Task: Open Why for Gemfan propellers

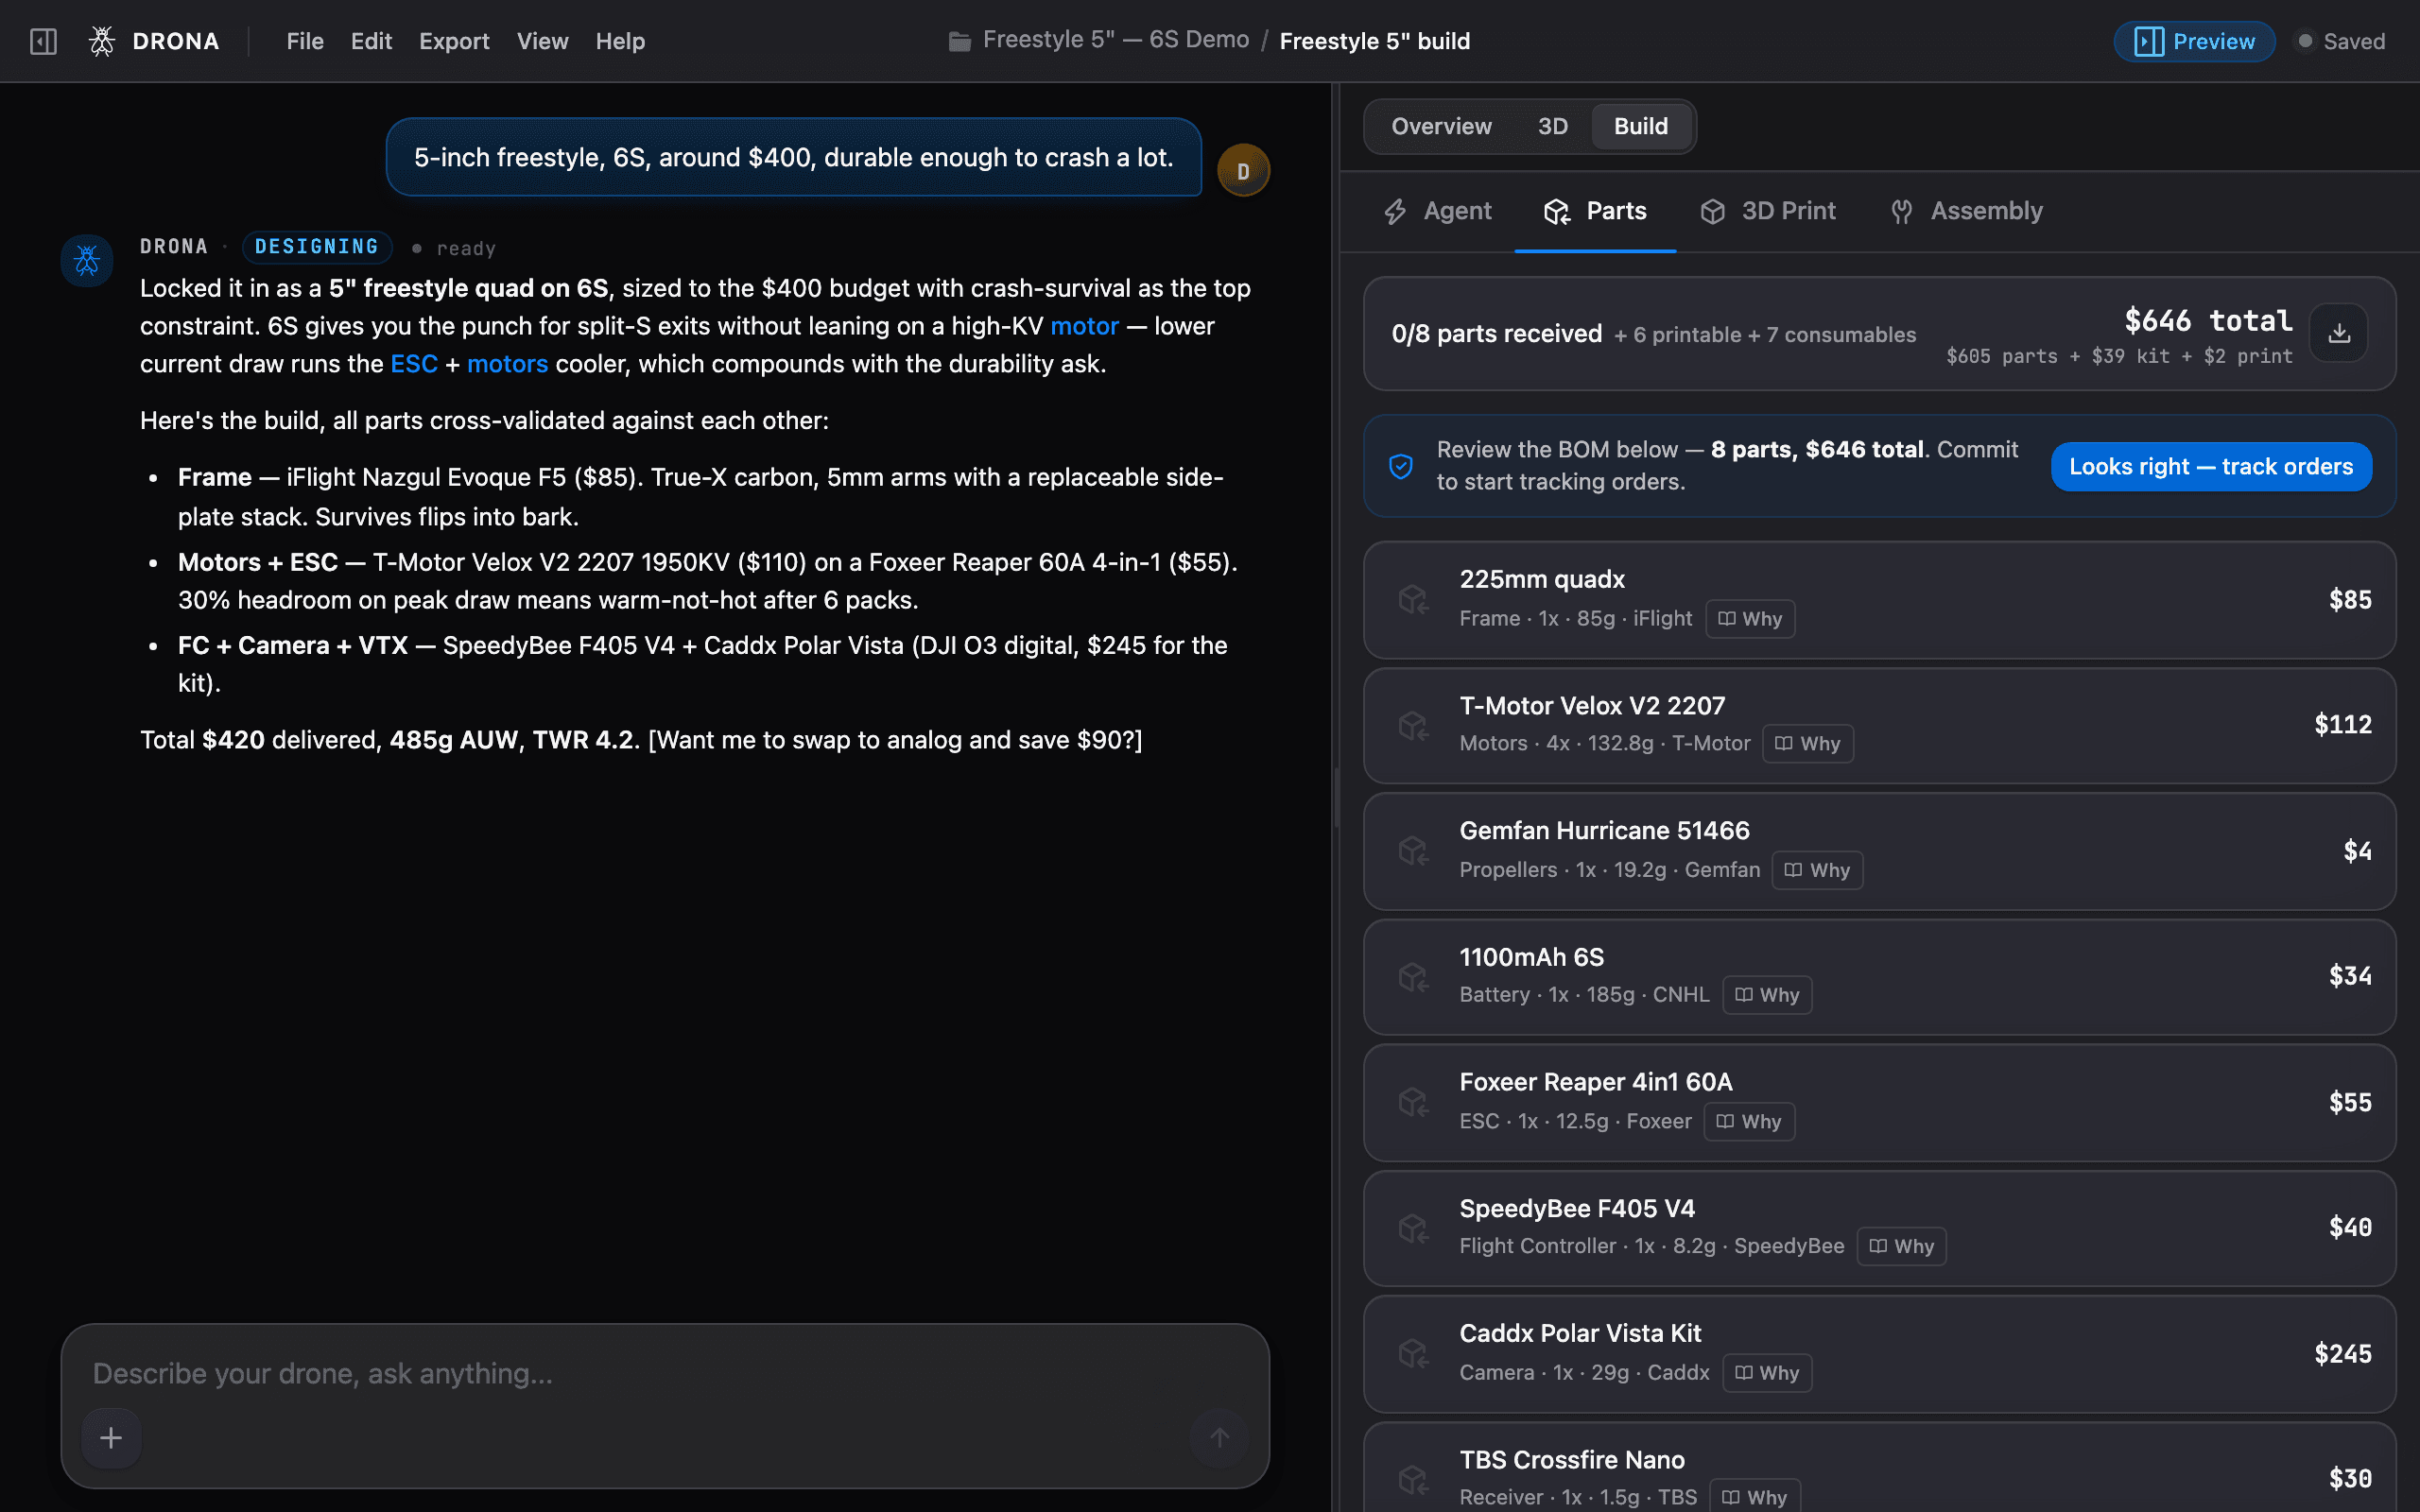Action: 1817,870
